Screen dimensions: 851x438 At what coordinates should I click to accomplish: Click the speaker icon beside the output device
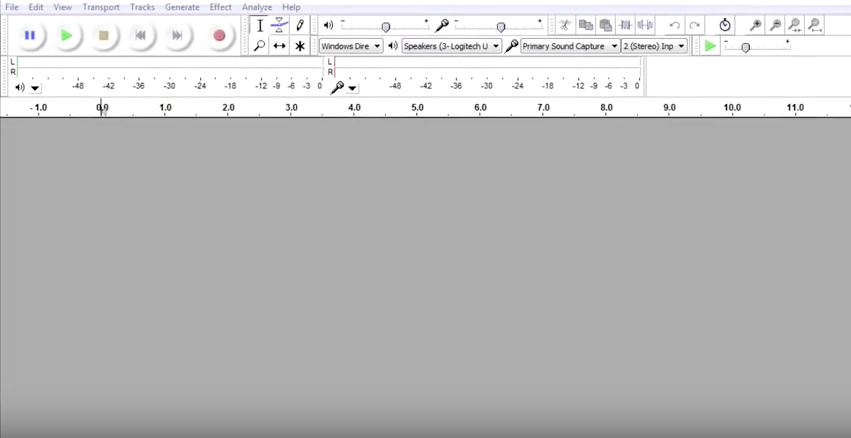click(393, 46)
